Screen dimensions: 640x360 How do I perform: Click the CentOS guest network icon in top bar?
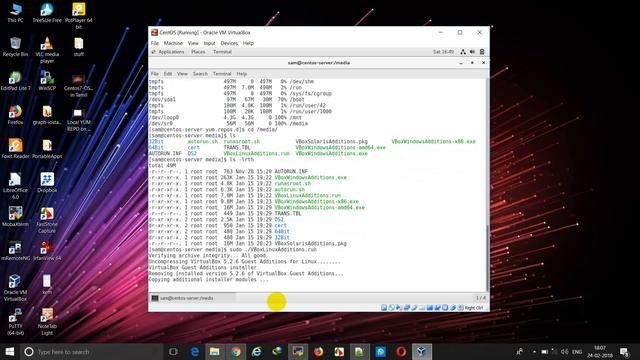[x=463, y=52]
